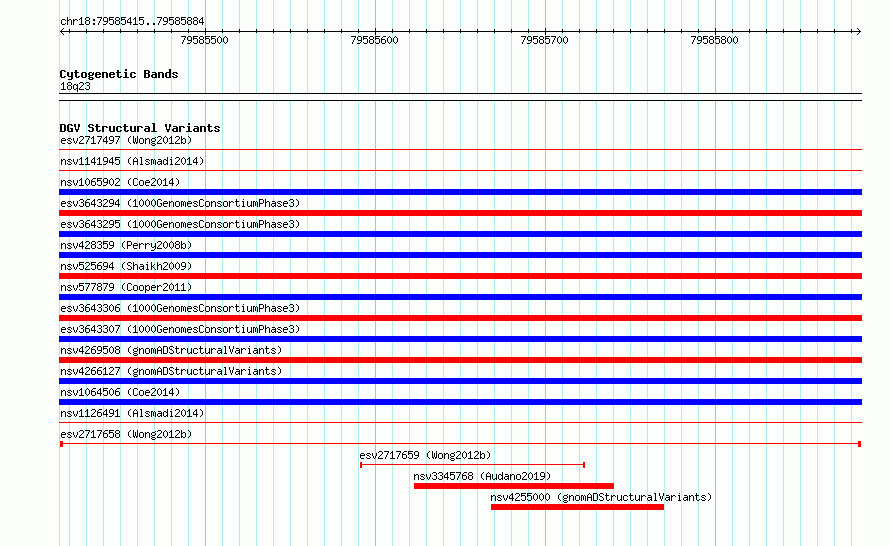This screenshot has width=890, height=546.
Task: Click the blue bar of nsv428359
Action: [x=460, y=255]
